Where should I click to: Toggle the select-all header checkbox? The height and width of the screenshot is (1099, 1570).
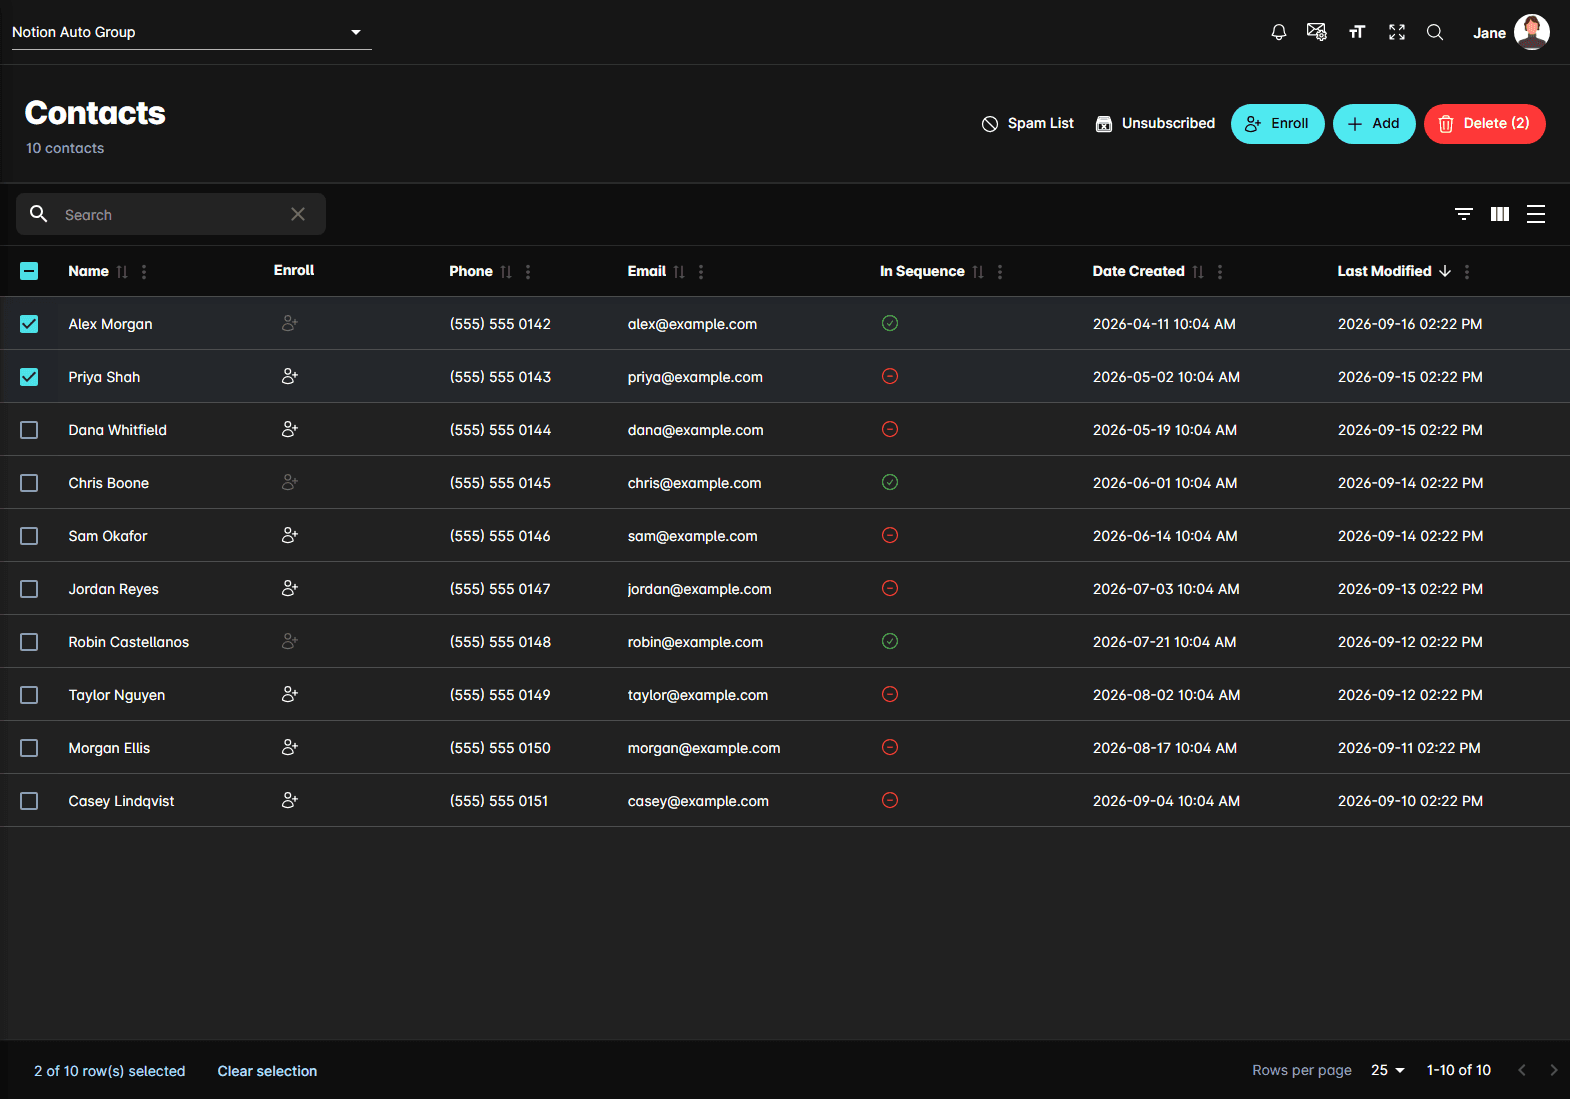29,271
